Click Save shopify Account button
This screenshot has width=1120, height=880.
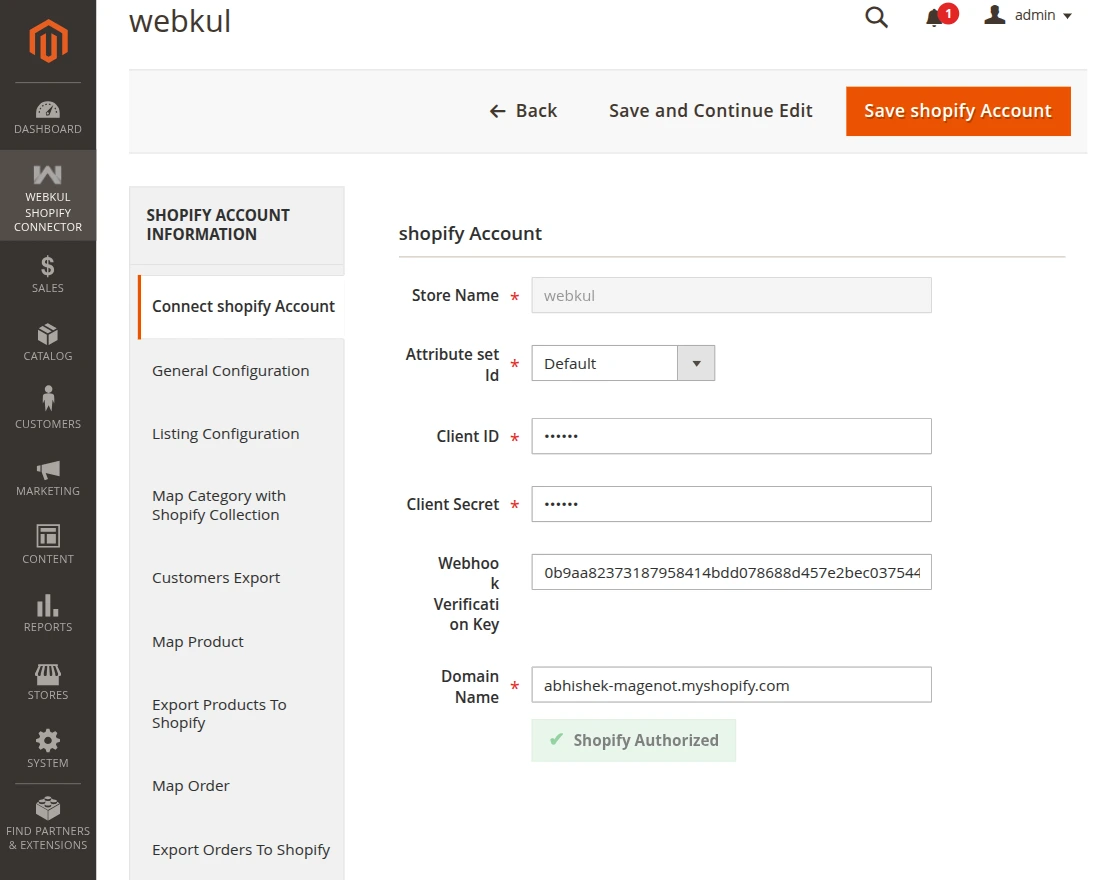tap(957, 111)
